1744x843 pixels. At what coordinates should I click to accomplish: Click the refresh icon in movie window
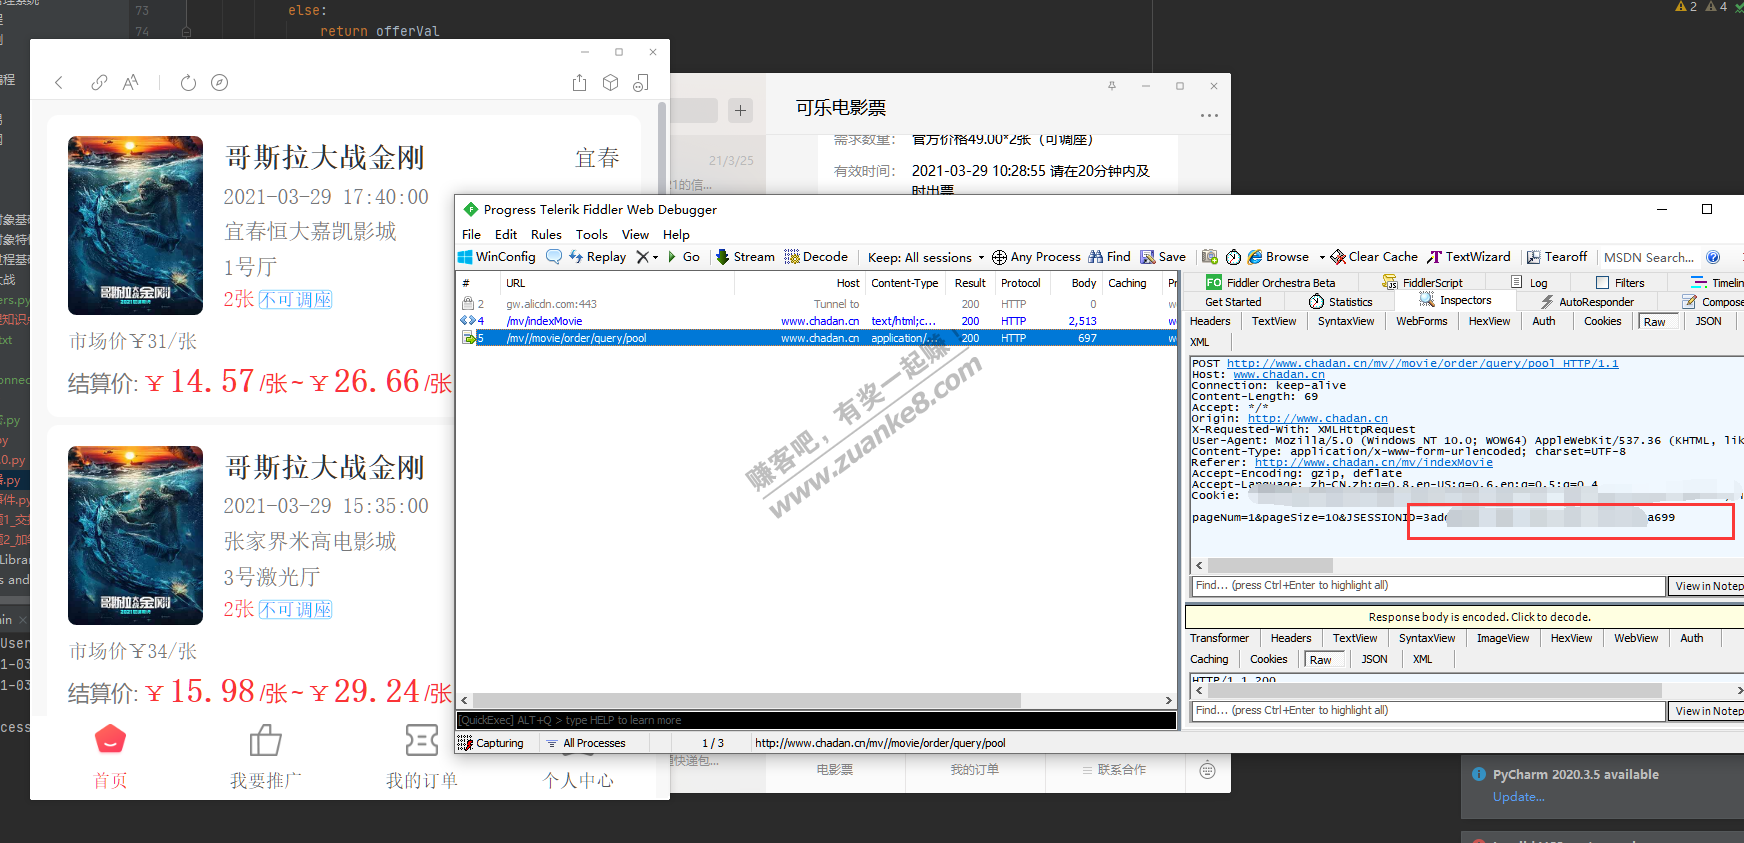[188, 83]
